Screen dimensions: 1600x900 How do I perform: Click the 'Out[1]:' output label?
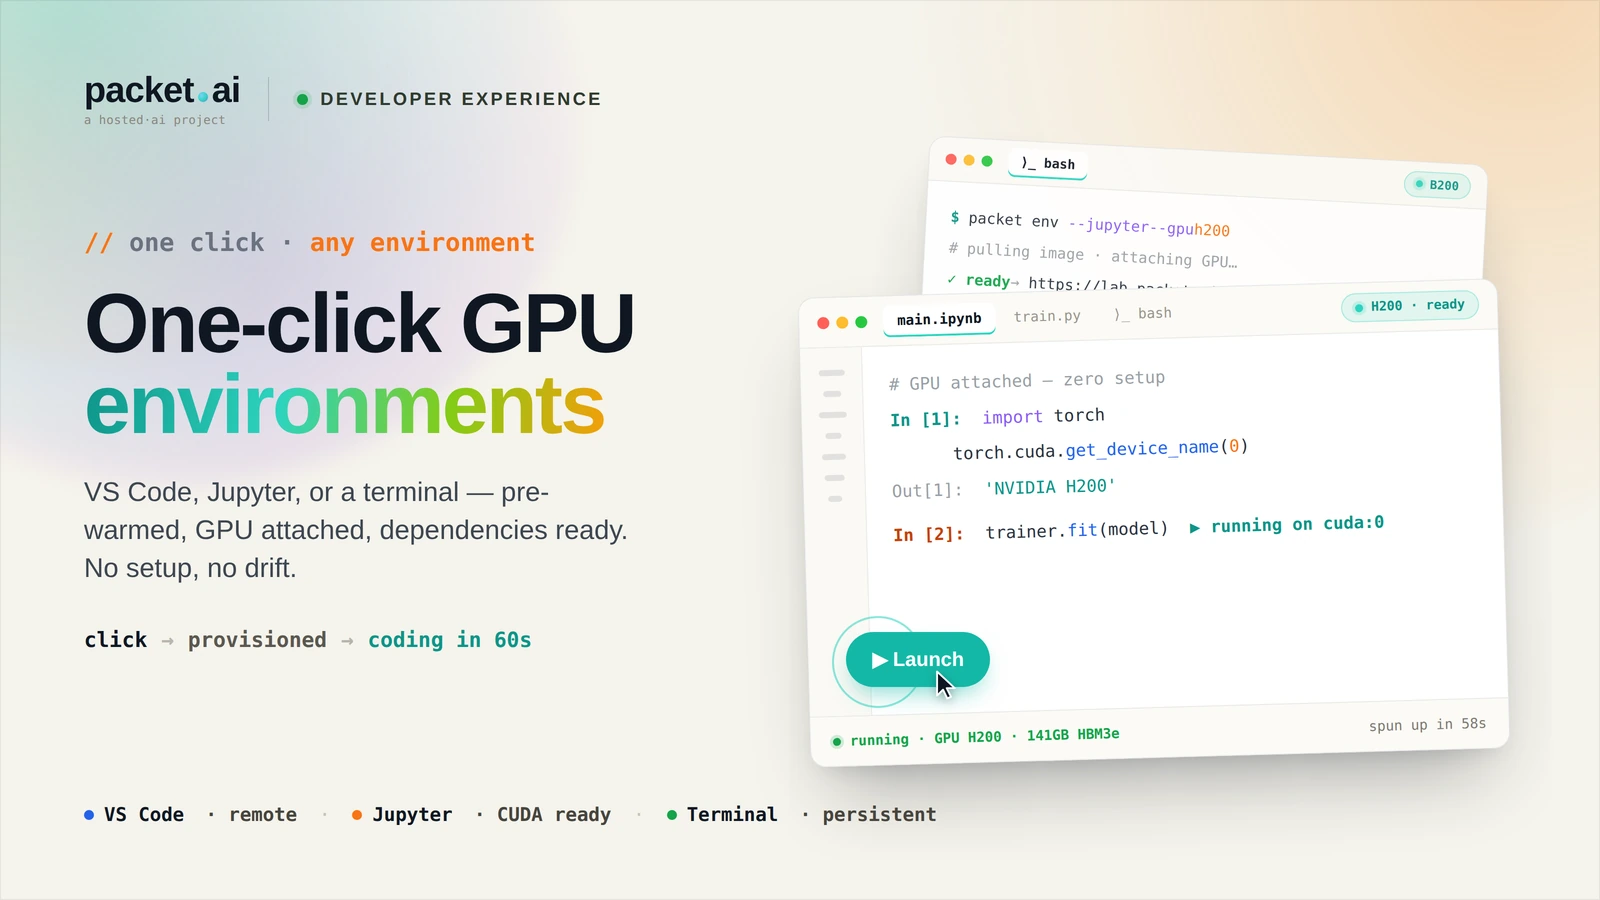(x=927, y=490)
